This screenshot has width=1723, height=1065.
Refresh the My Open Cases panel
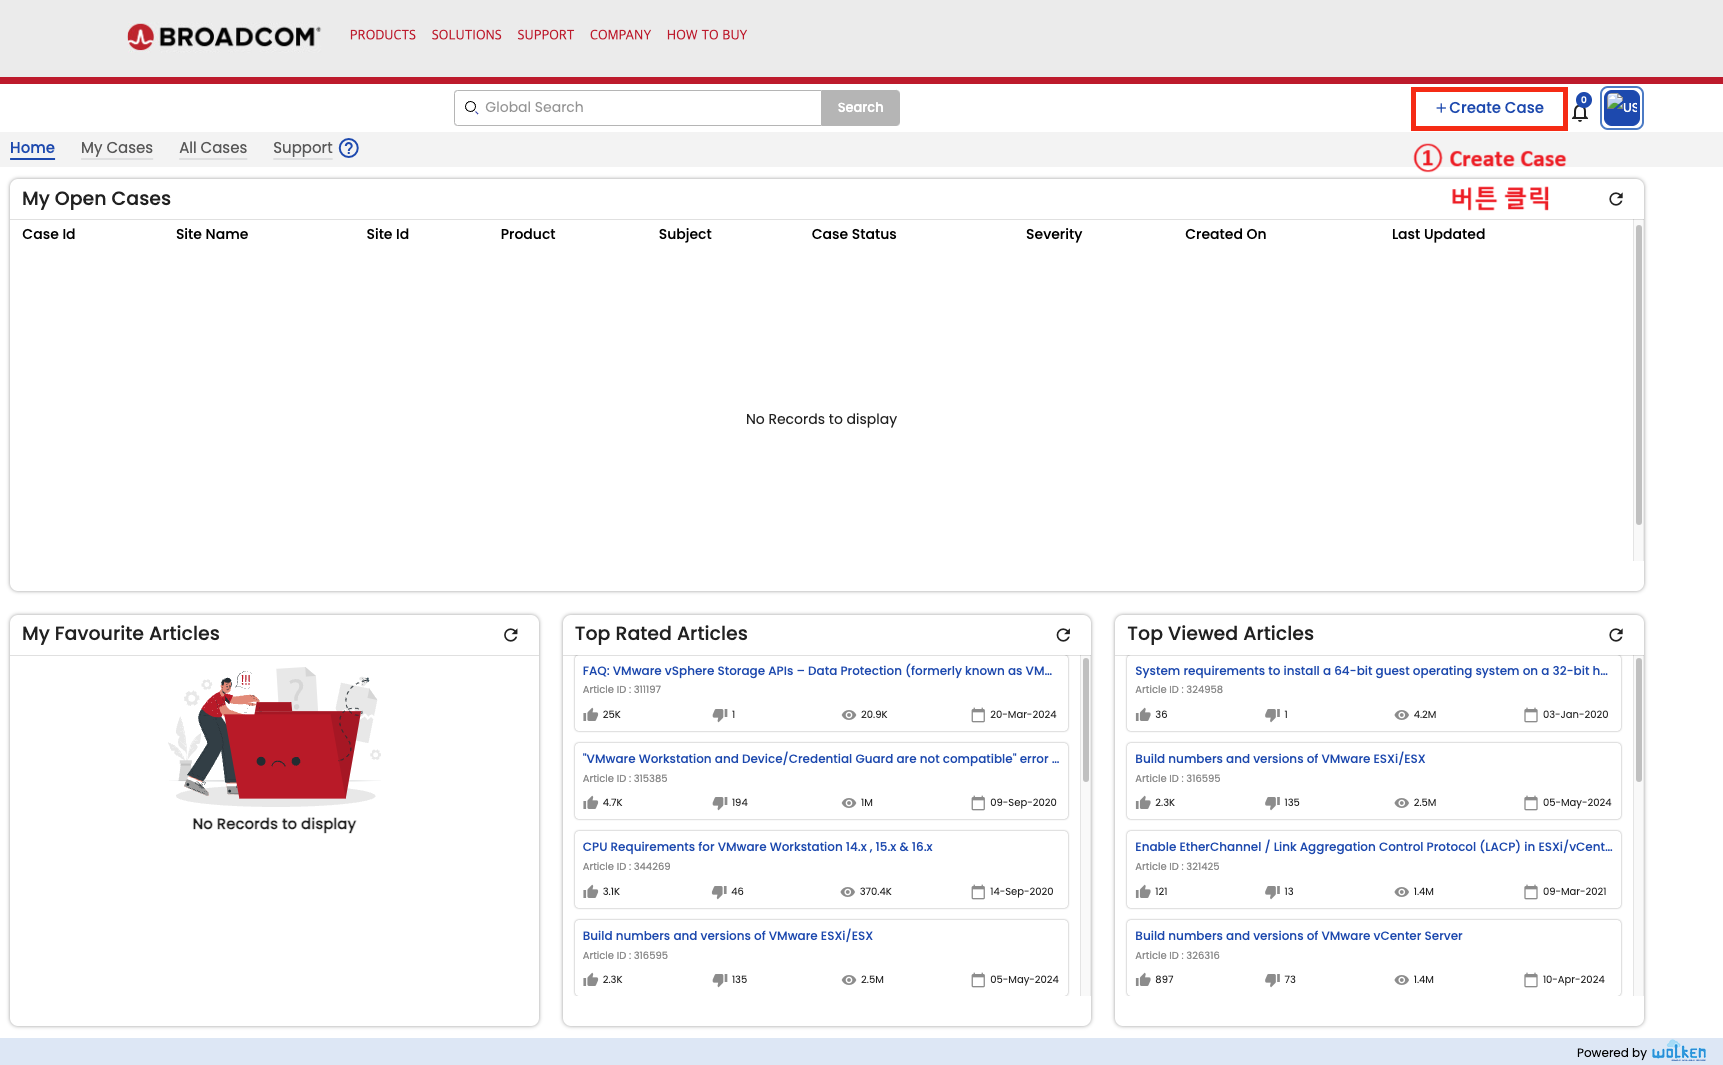click(x=1615, y=199)
